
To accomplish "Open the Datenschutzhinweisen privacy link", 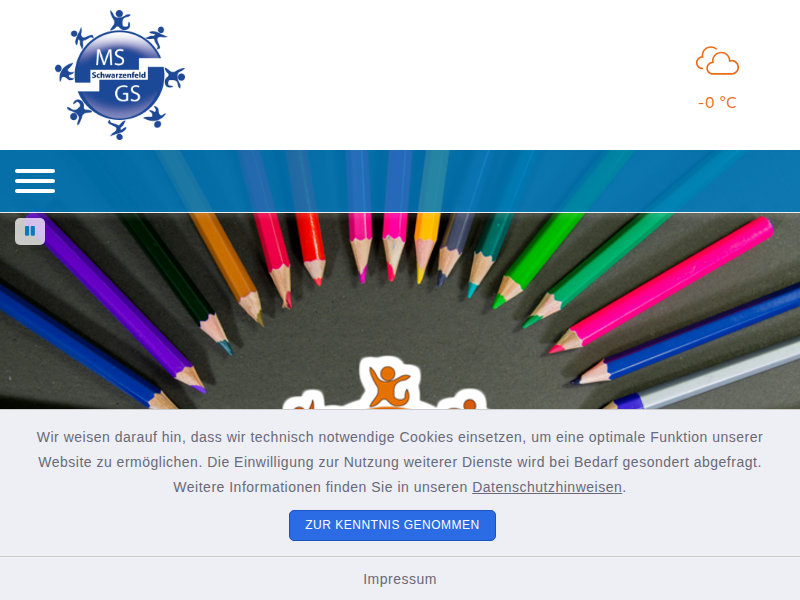I will (x=547, y=487).
